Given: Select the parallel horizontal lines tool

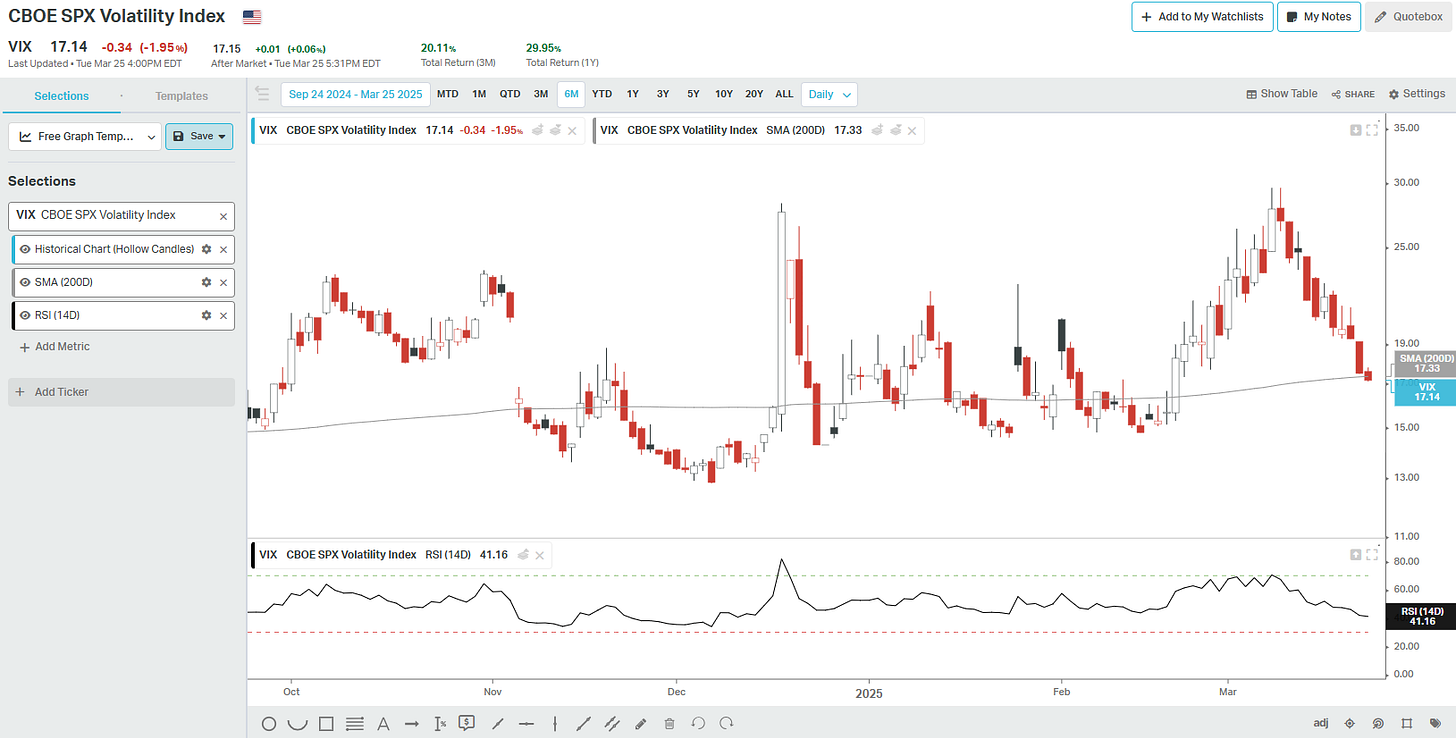Looking at the screenshot, I should point(354,724).
